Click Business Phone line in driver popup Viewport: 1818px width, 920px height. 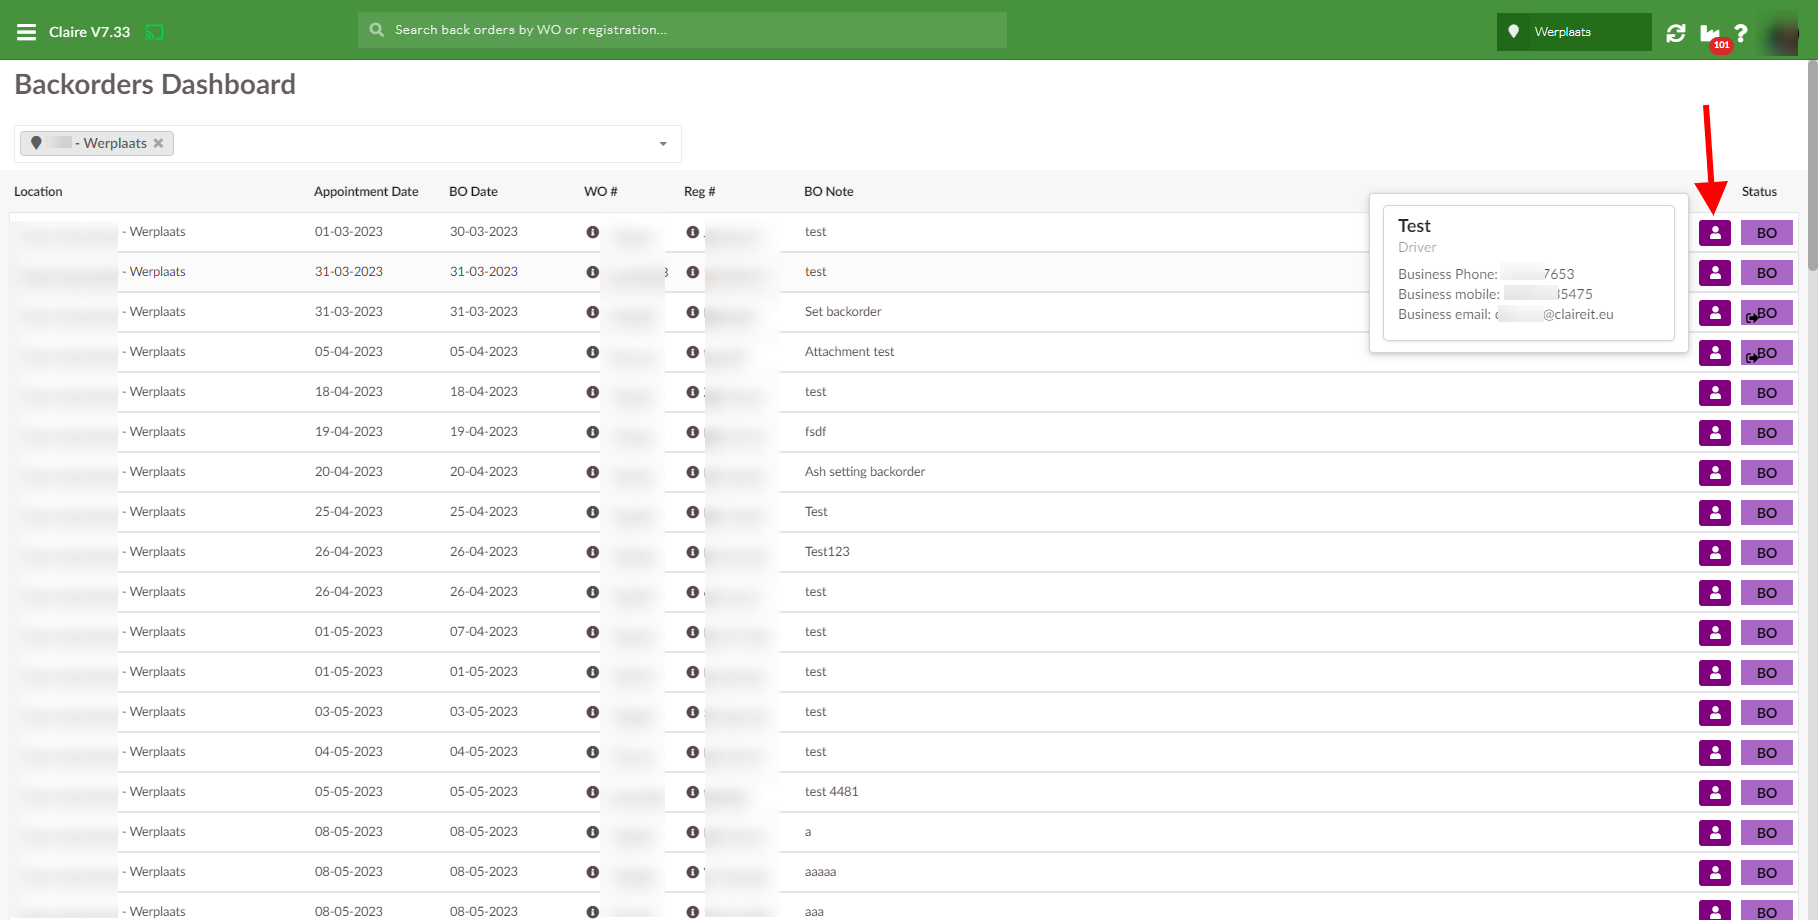pos(1486,274)
